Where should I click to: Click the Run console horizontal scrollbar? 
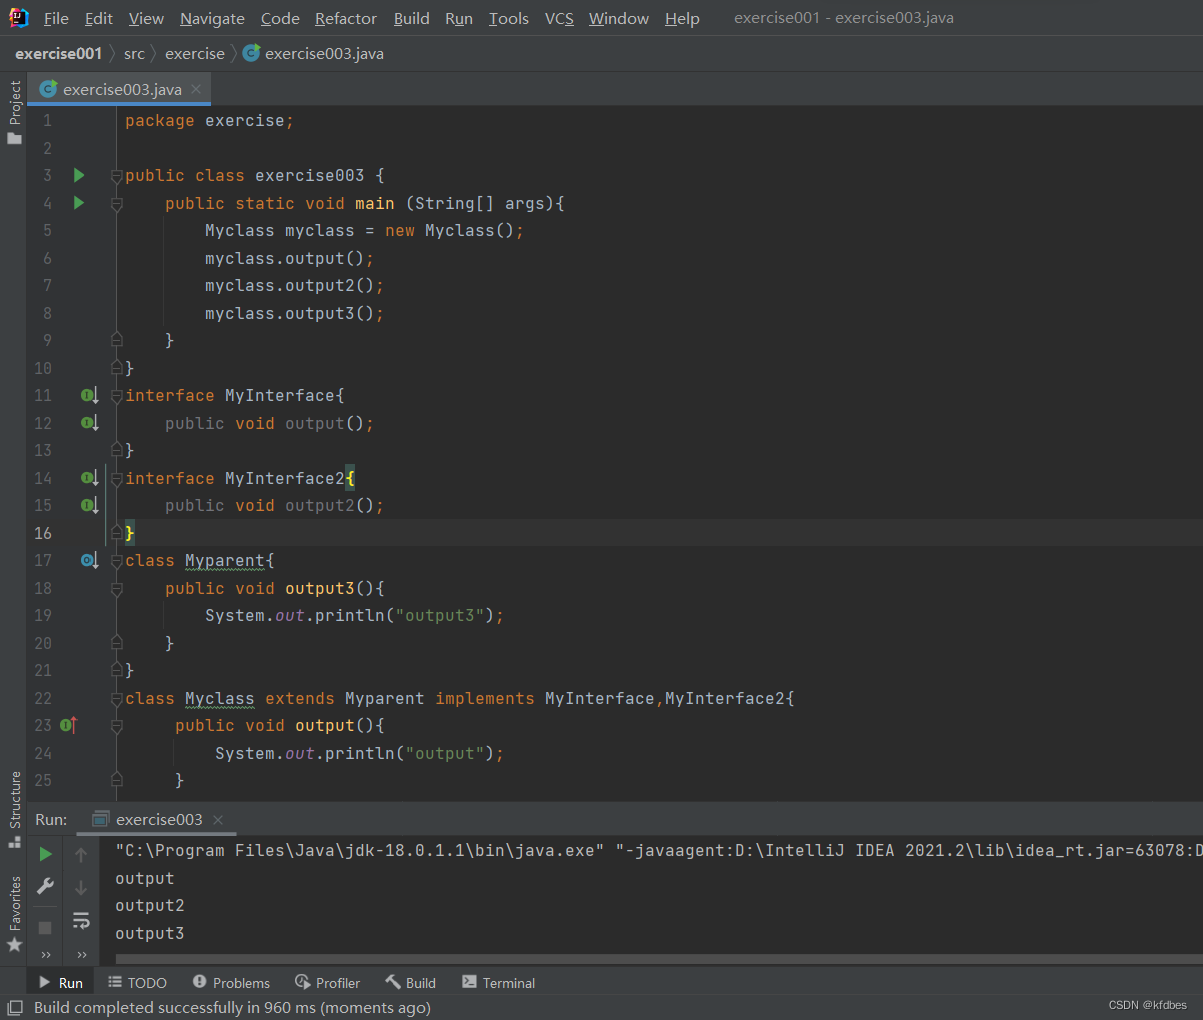click(650, 958)
